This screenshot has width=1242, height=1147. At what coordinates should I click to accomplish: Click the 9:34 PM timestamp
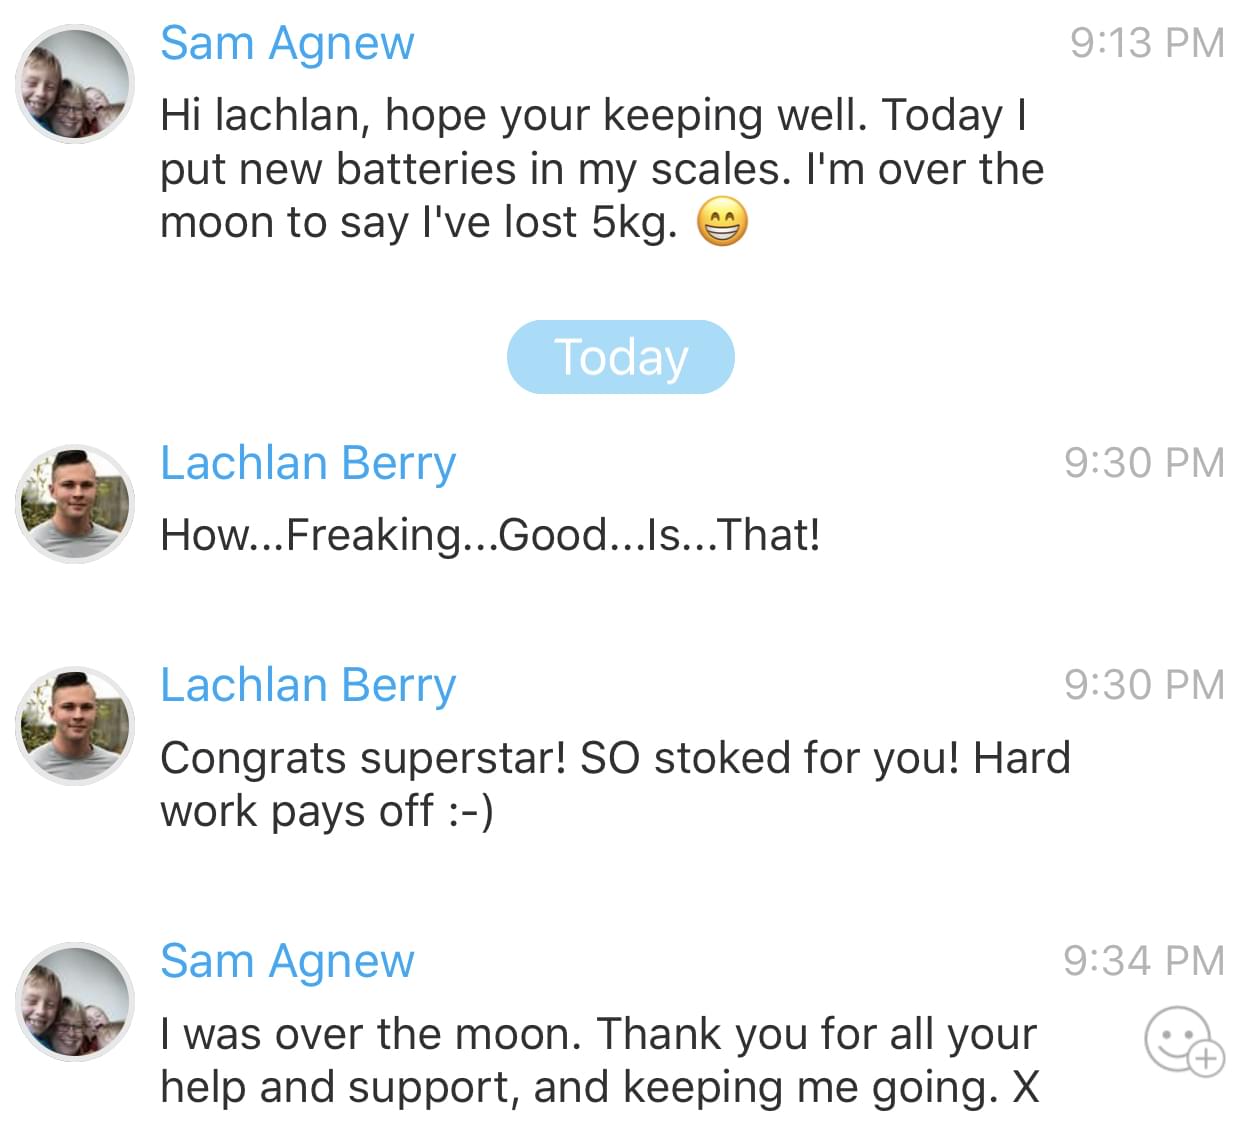1143,961
